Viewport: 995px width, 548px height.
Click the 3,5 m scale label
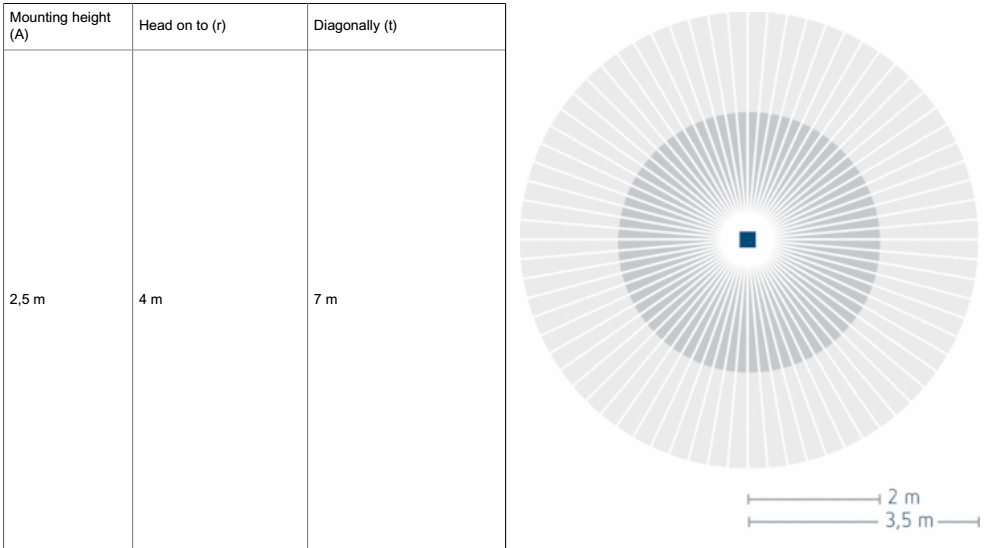[x=909, y=521]
